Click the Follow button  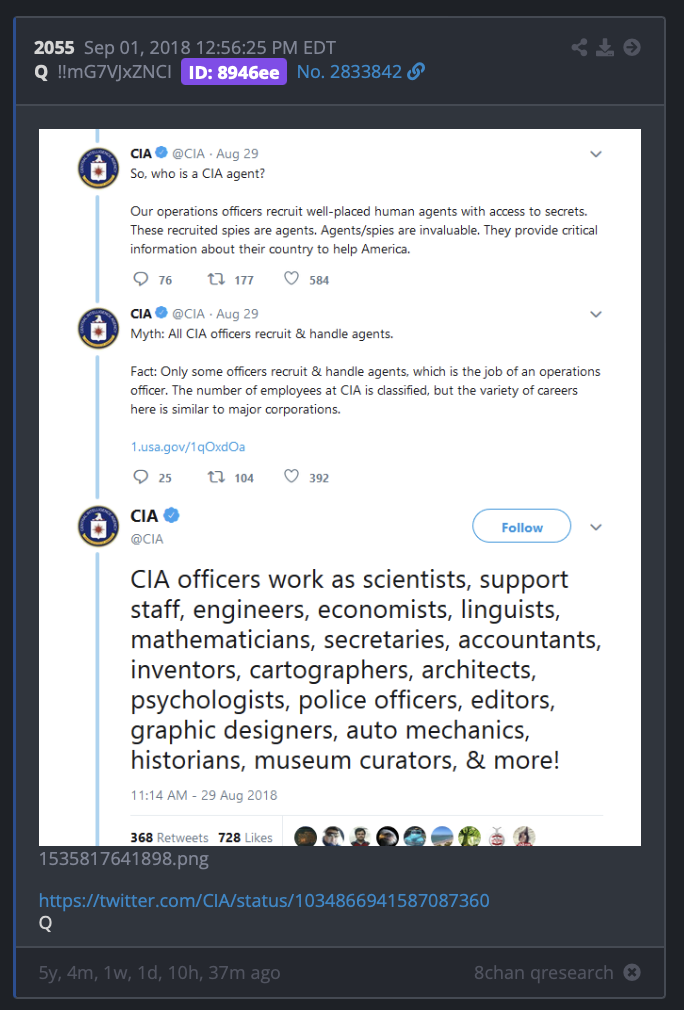(522, 526)
